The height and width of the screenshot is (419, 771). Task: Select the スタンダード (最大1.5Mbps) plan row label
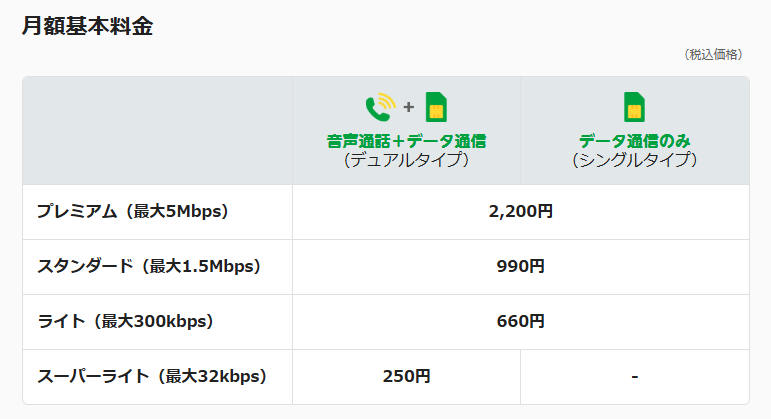pos(148,267)
